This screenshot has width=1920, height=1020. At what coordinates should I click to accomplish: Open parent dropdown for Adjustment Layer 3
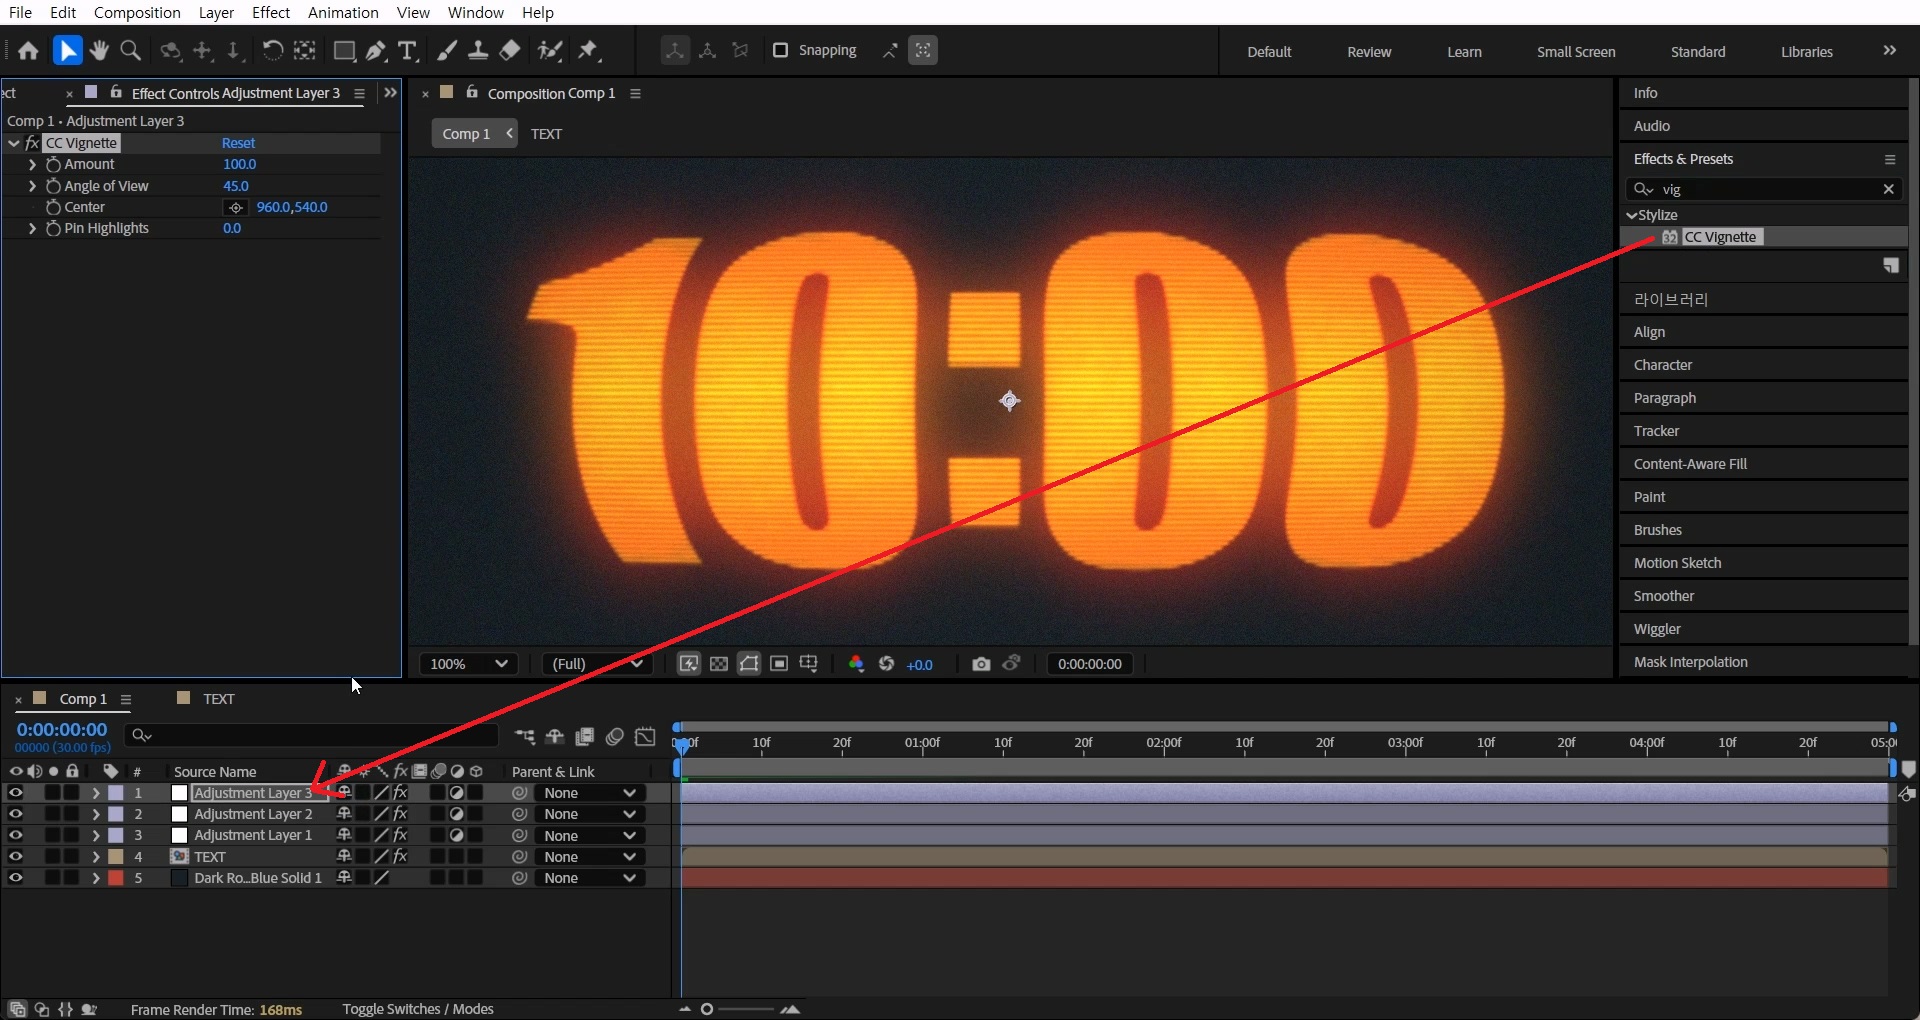pyautogui.click(x=589, y=793)
